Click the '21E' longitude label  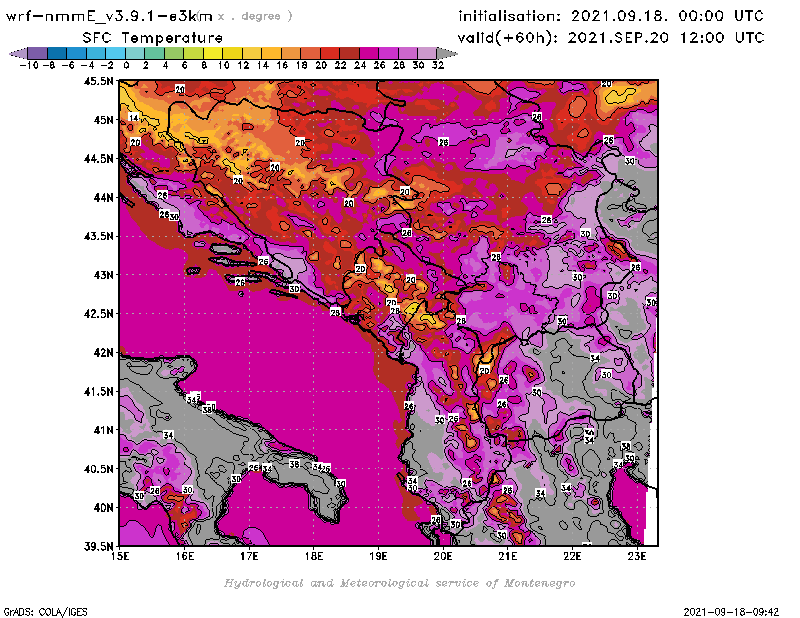(507, 556)
